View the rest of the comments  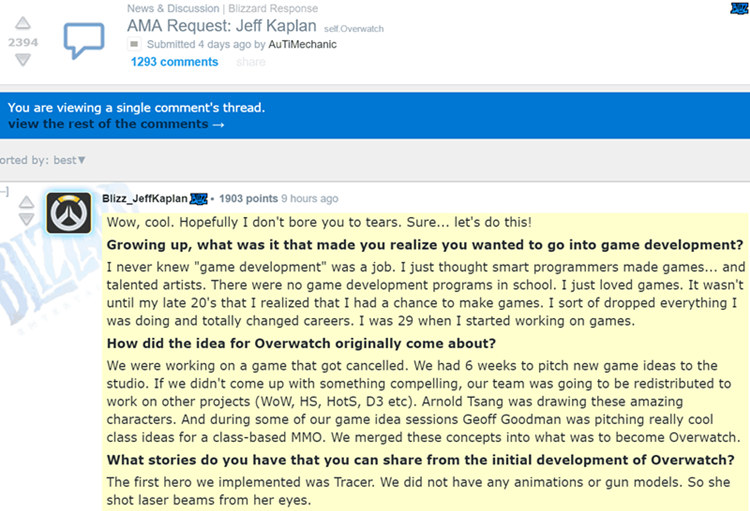click(x=116, y=124)
